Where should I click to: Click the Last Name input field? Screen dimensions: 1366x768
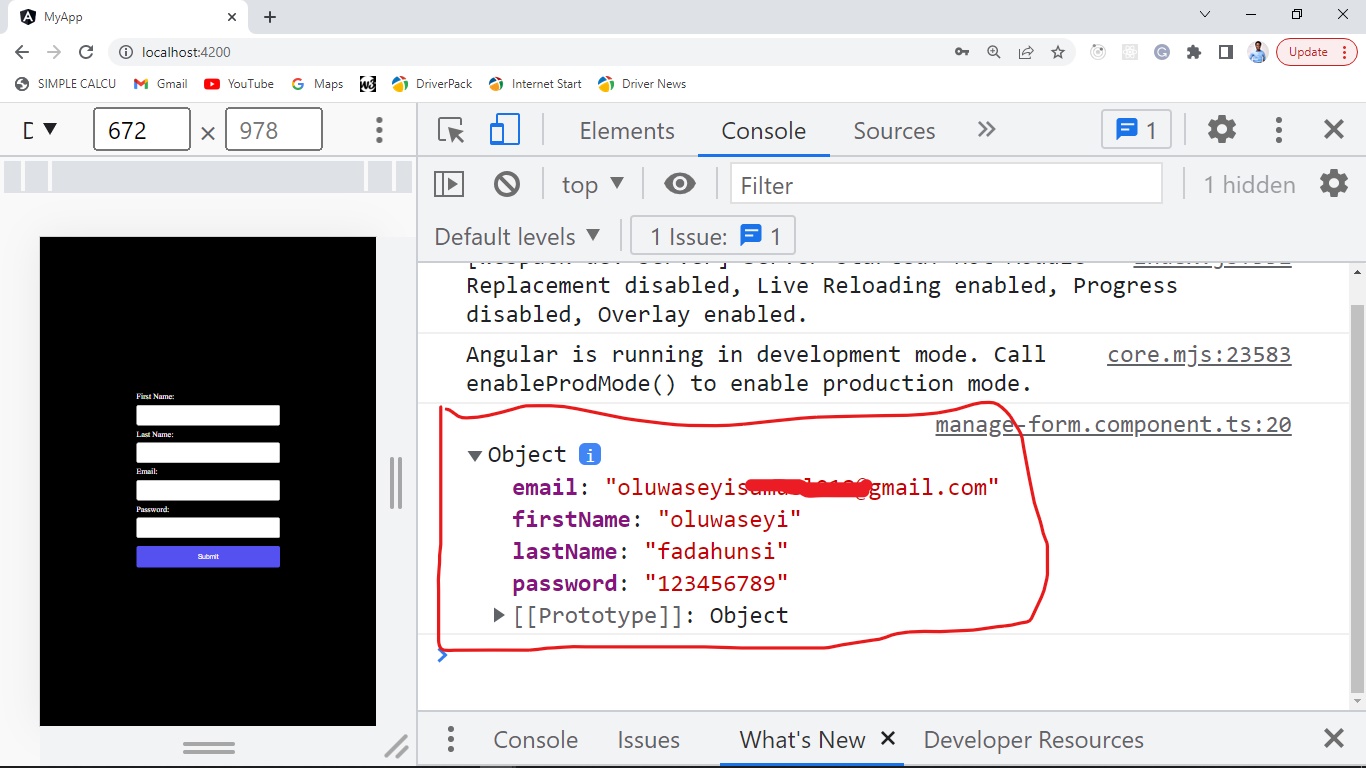[208, 453]
